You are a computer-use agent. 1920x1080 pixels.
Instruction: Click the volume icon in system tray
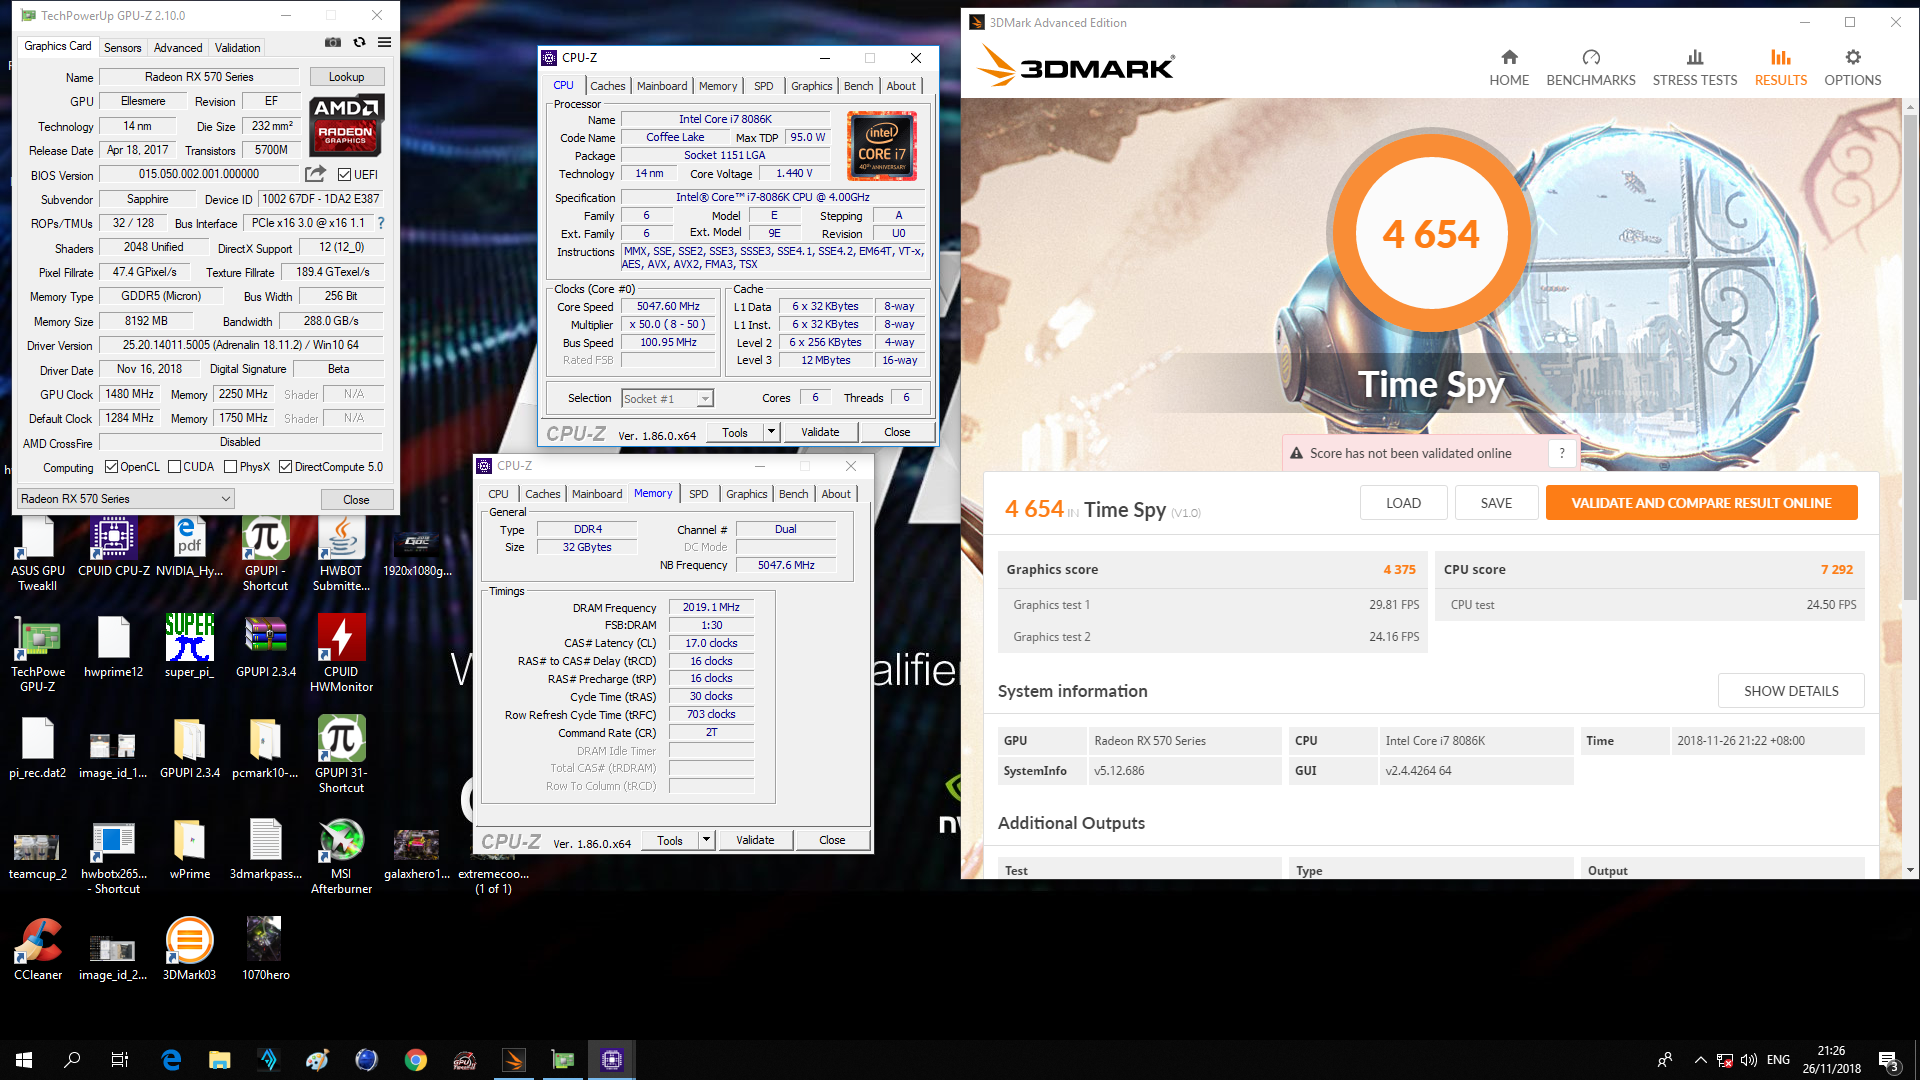coord(1749,1060)
